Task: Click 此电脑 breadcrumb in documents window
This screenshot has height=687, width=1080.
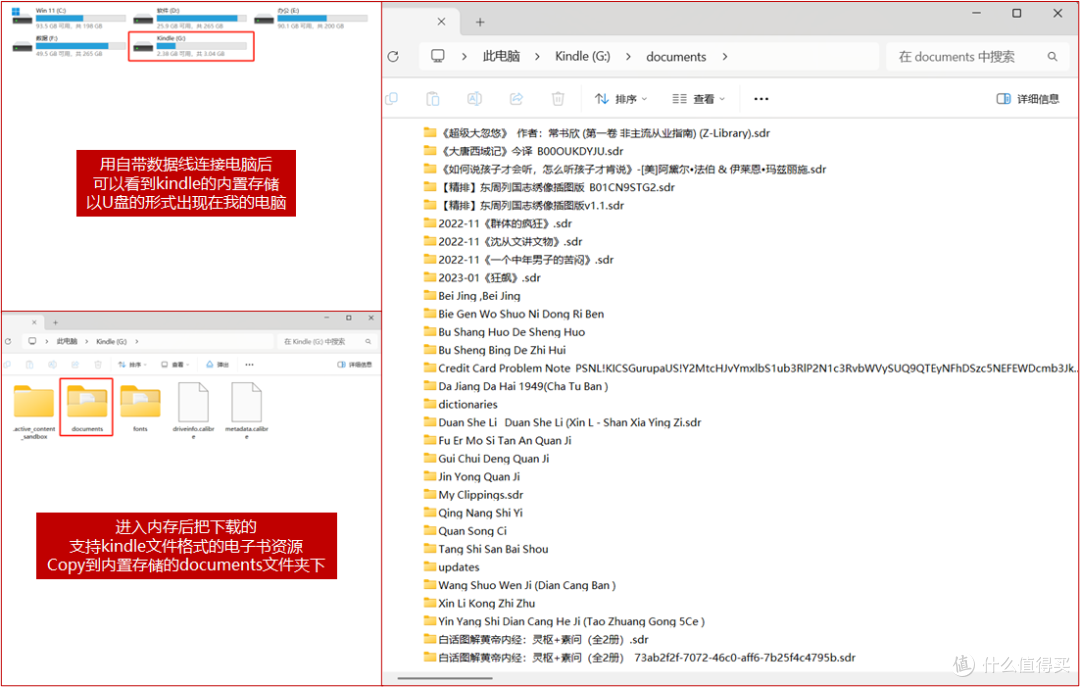Action: click(x=501, y=57)
